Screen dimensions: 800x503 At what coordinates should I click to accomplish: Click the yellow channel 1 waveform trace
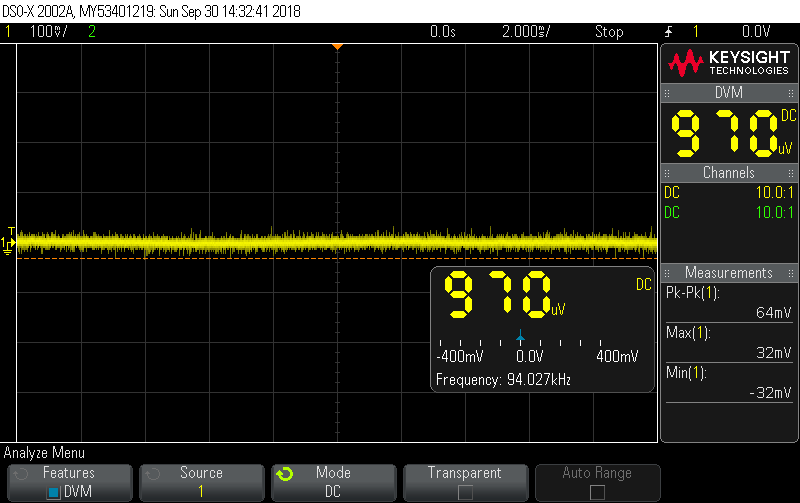coord(337,242)
